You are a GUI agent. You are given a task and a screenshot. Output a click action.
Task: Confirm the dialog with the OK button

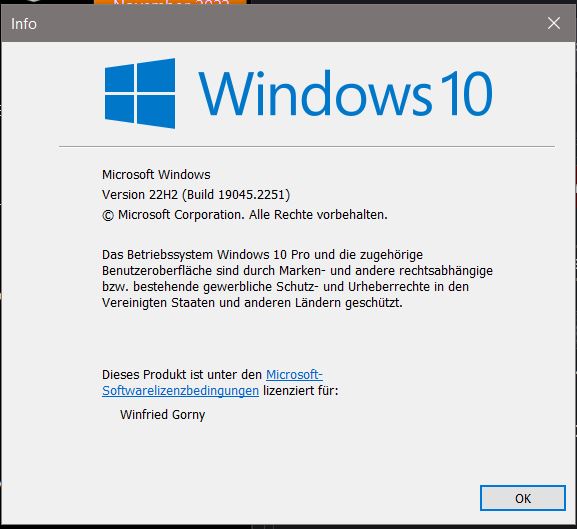[x=523, y=498]
